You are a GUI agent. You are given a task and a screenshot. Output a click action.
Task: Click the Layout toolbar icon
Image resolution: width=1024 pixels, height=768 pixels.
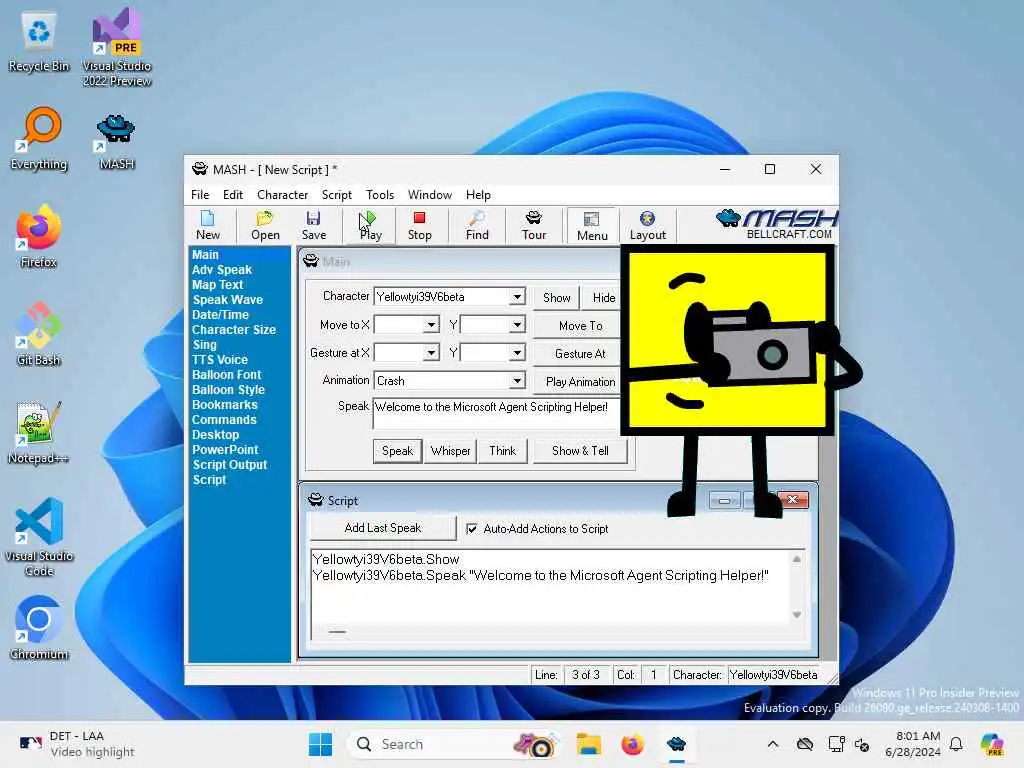(x=647, y=226)
